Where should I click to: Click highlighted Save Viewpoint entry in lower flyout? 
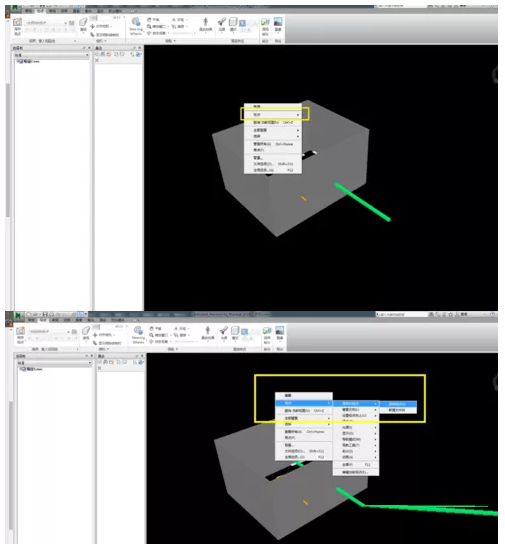[398, 404]
